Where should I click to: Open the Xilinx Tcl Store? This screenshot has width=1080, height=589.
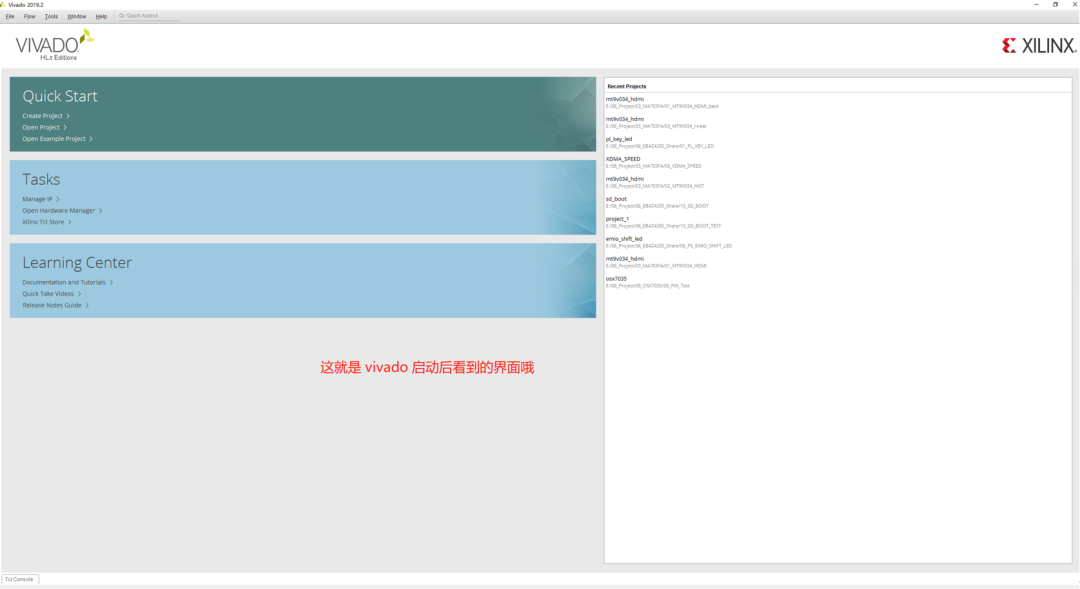(x=47, y=222)
